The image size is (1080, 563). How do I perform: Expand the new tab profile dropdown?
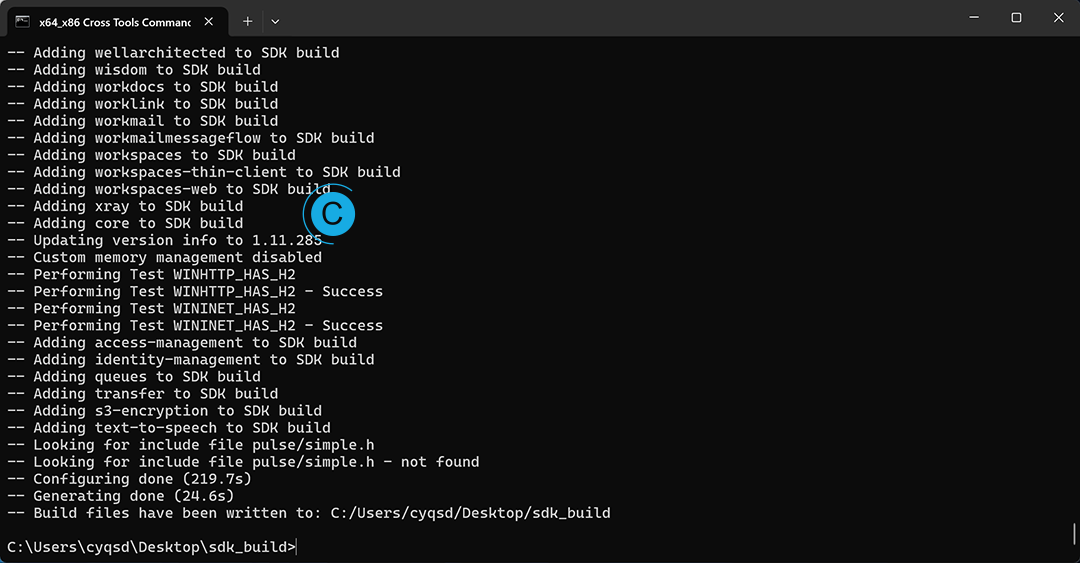click(x=275, y=20)
